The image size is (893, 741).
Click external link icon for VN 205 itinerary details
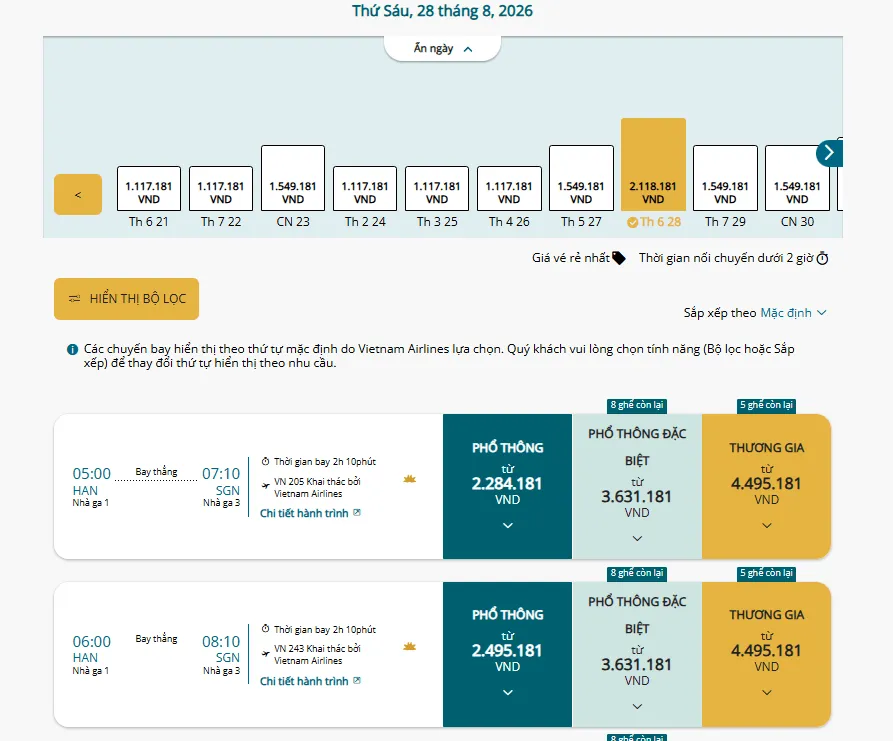click(357, 513)
